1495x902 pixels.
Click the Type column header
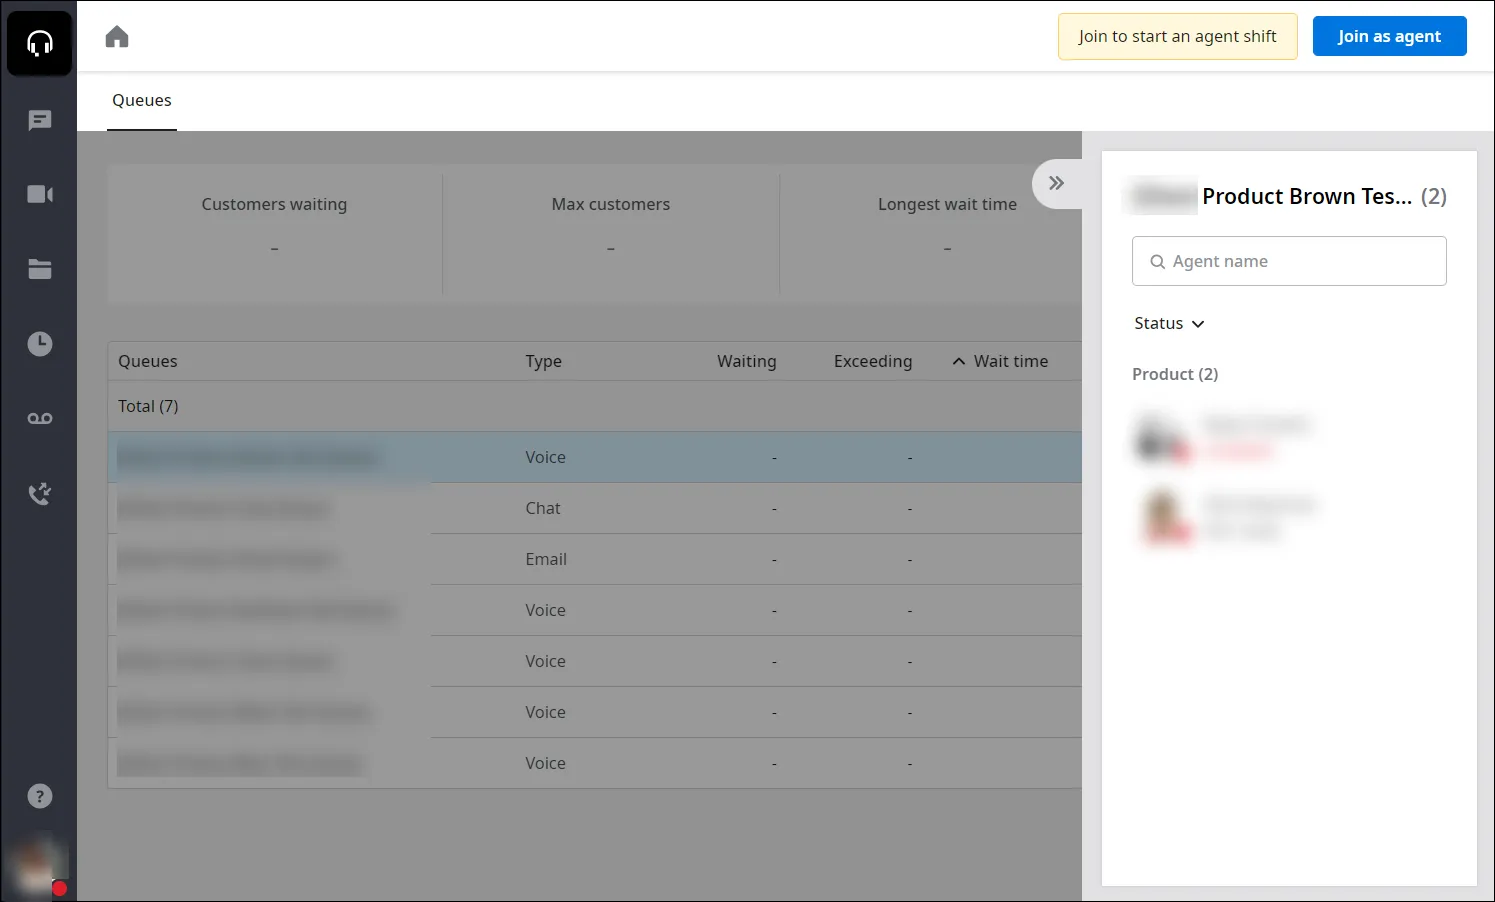coord(544,361)
